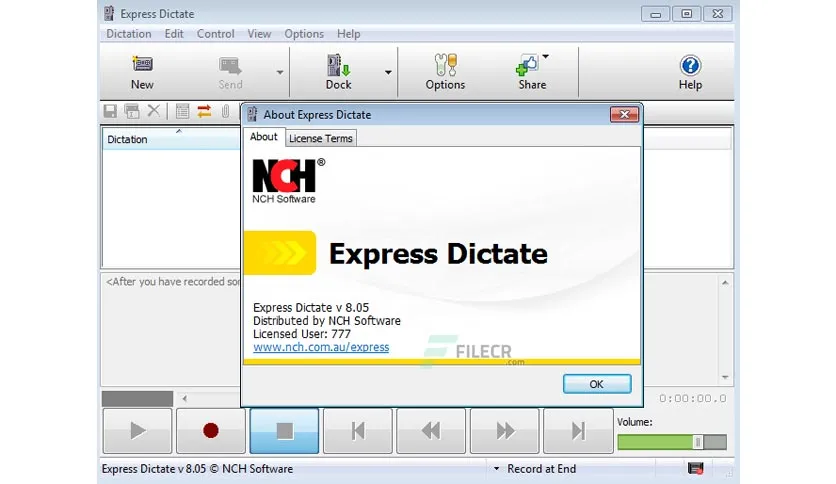The width and height of the screenshot is (836, 484).
Task: Click the Share toolbar icon
Action: (532, 72)
